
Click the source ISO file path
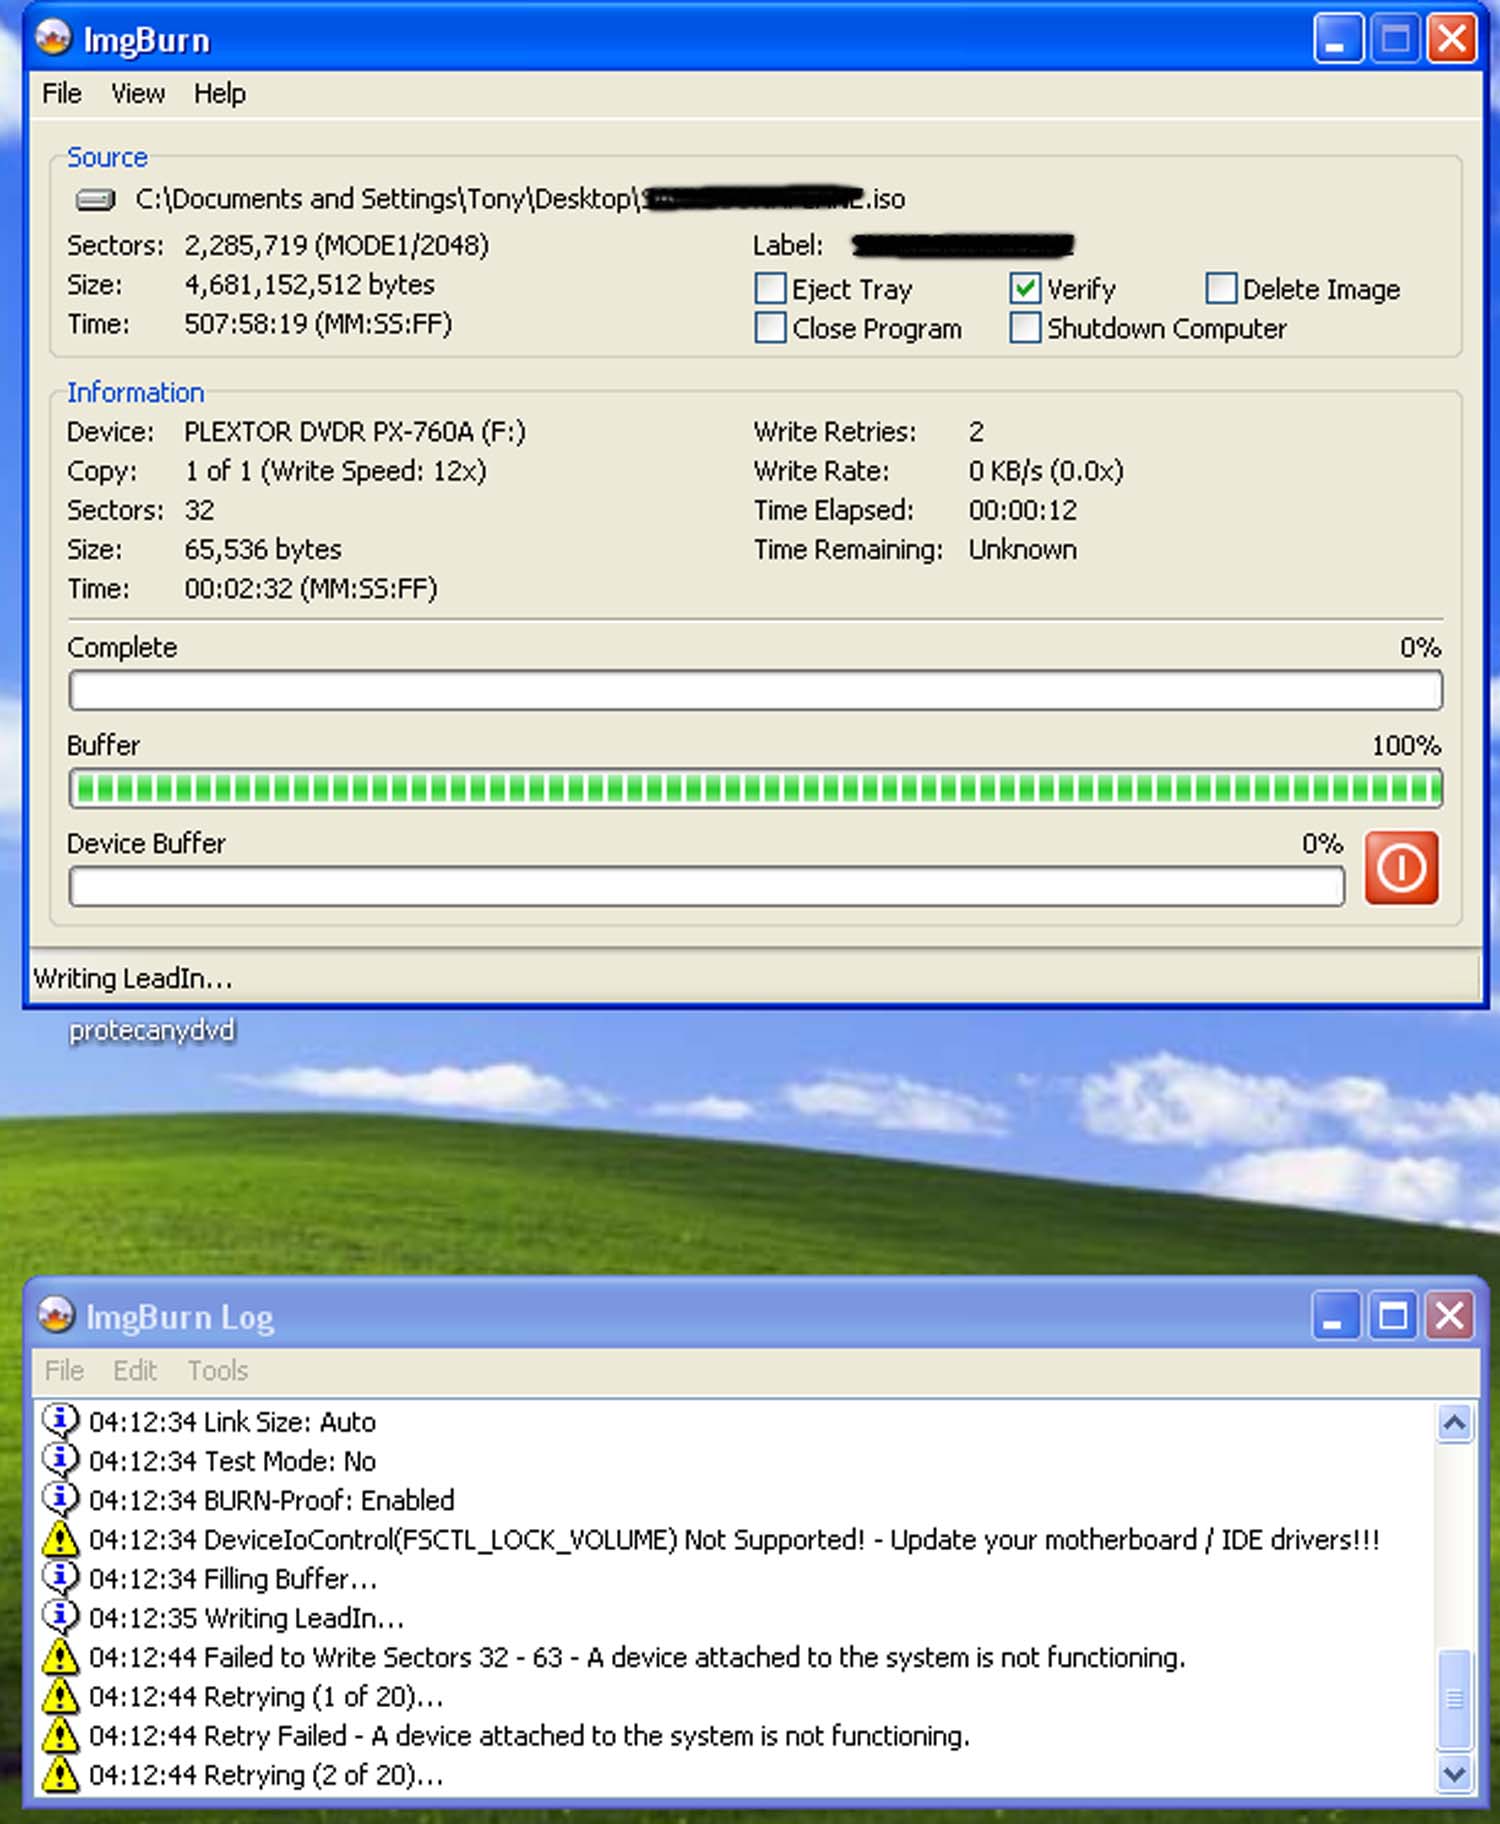pos(520,199)
